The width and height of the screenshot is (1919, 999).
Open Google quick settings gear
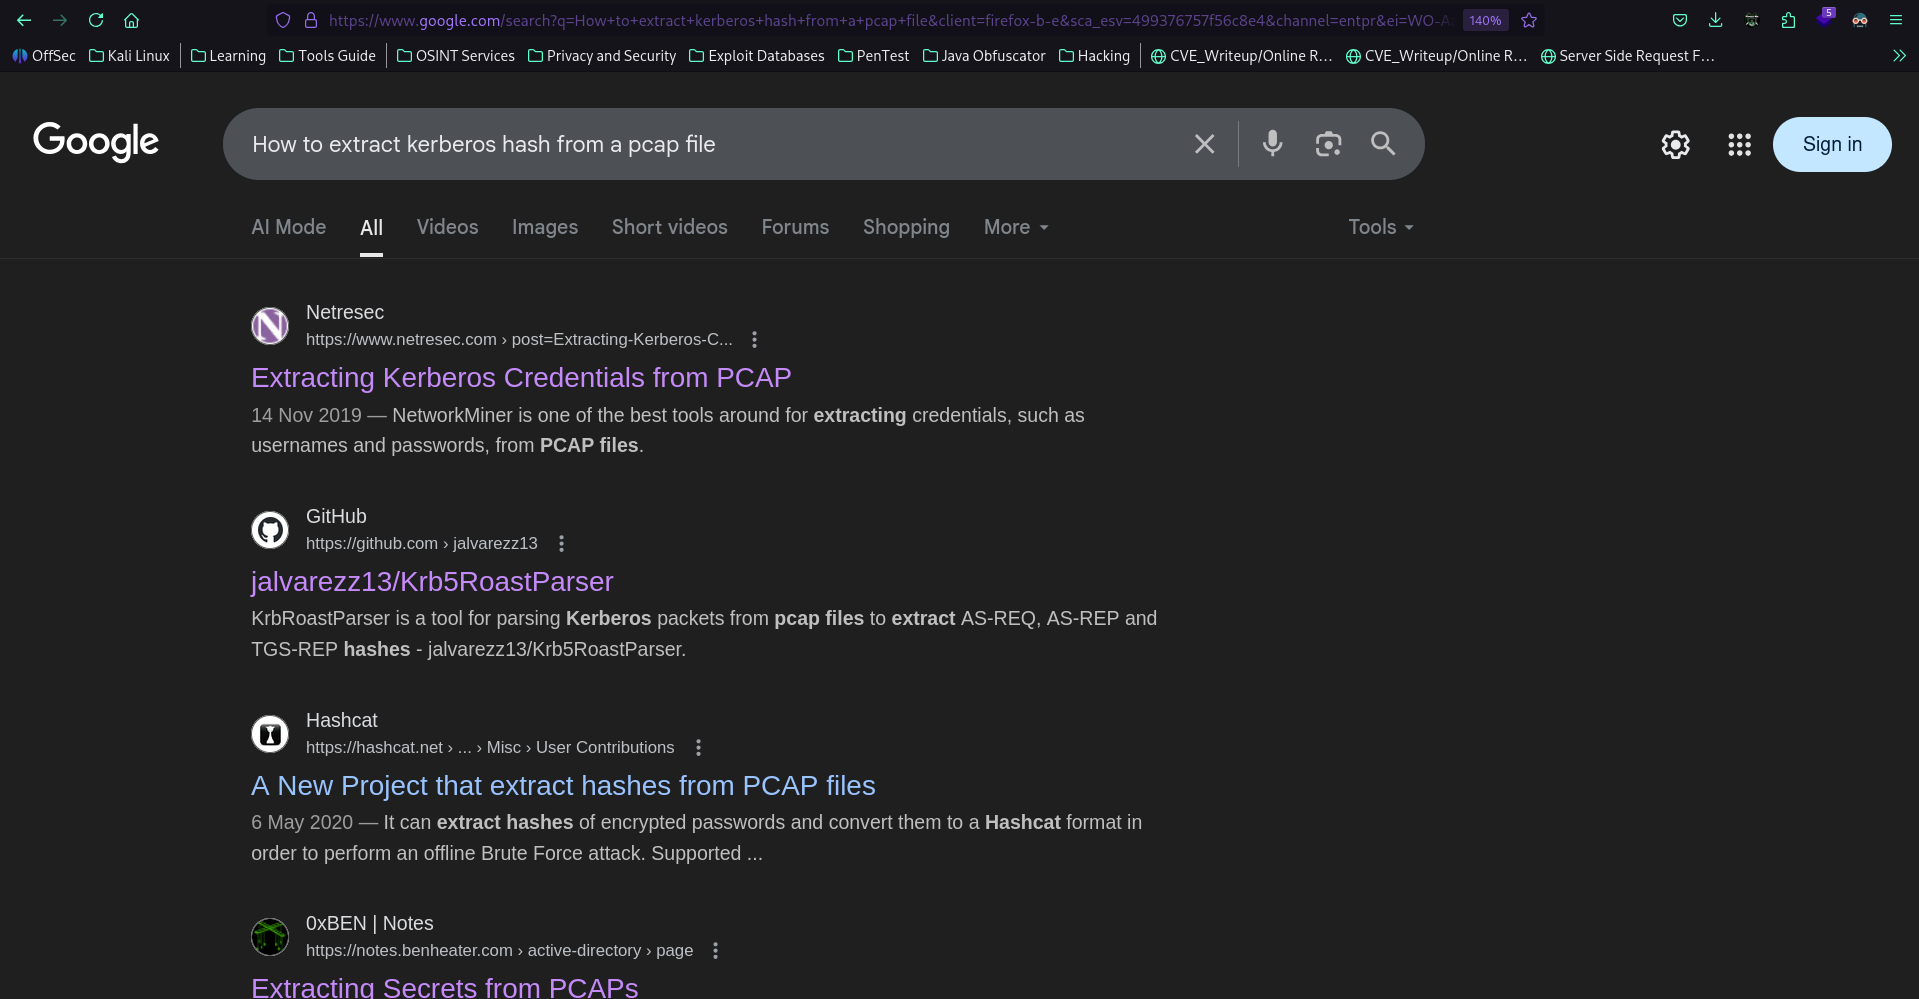pyautogui.click(x=1676, y=145)
